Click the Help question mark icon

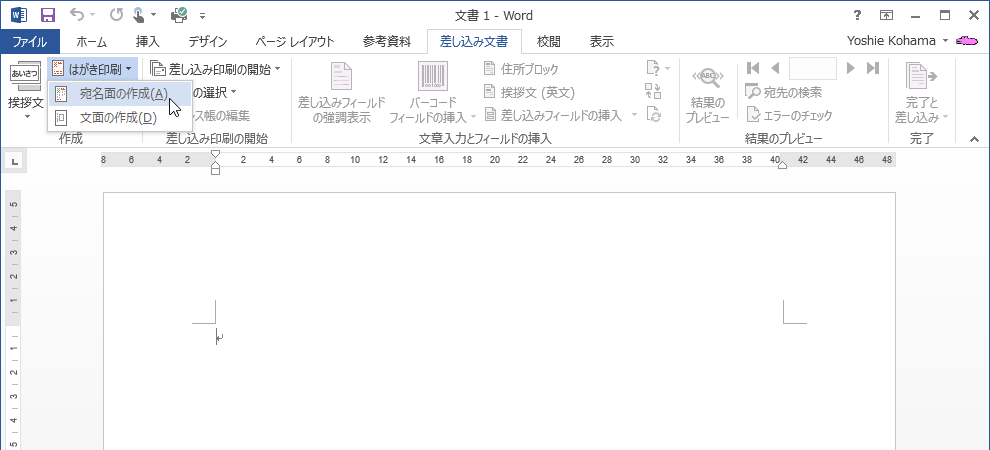tap(857, 15)
